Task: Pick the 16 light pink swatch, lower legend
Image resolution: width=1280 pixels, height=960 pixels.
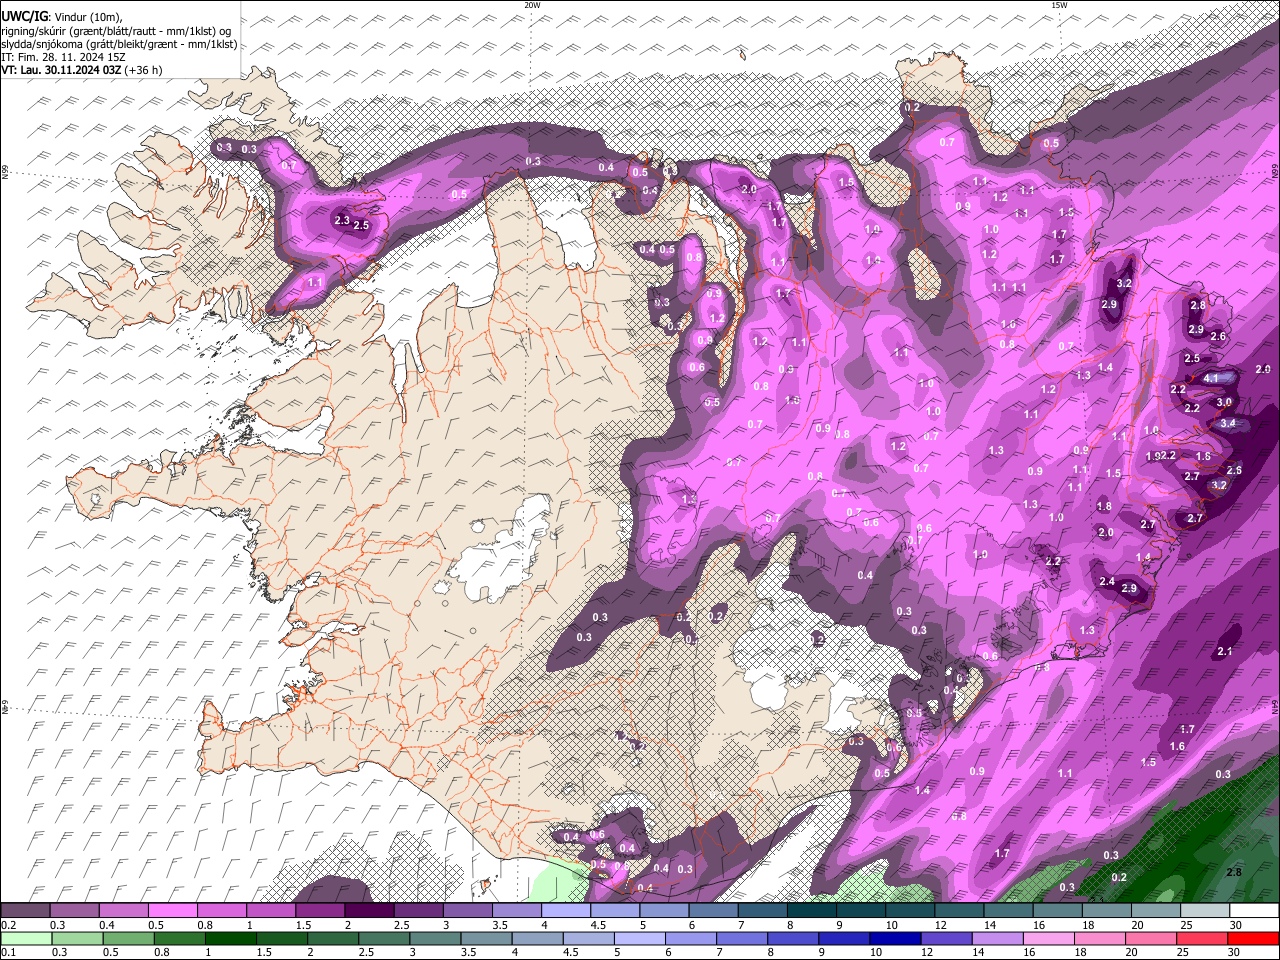Action: coord(1047,939)
